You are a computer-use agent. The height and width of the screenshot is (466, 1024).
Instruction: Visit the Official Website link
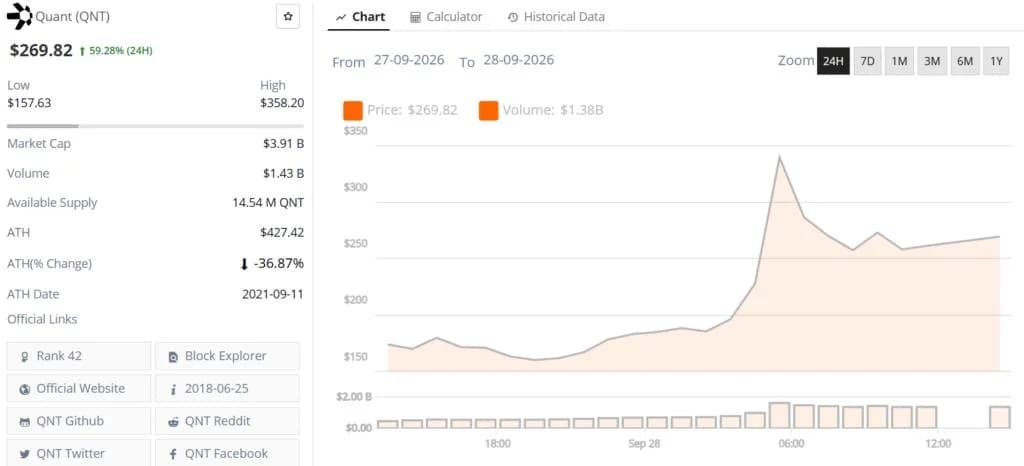pos(79,388)
